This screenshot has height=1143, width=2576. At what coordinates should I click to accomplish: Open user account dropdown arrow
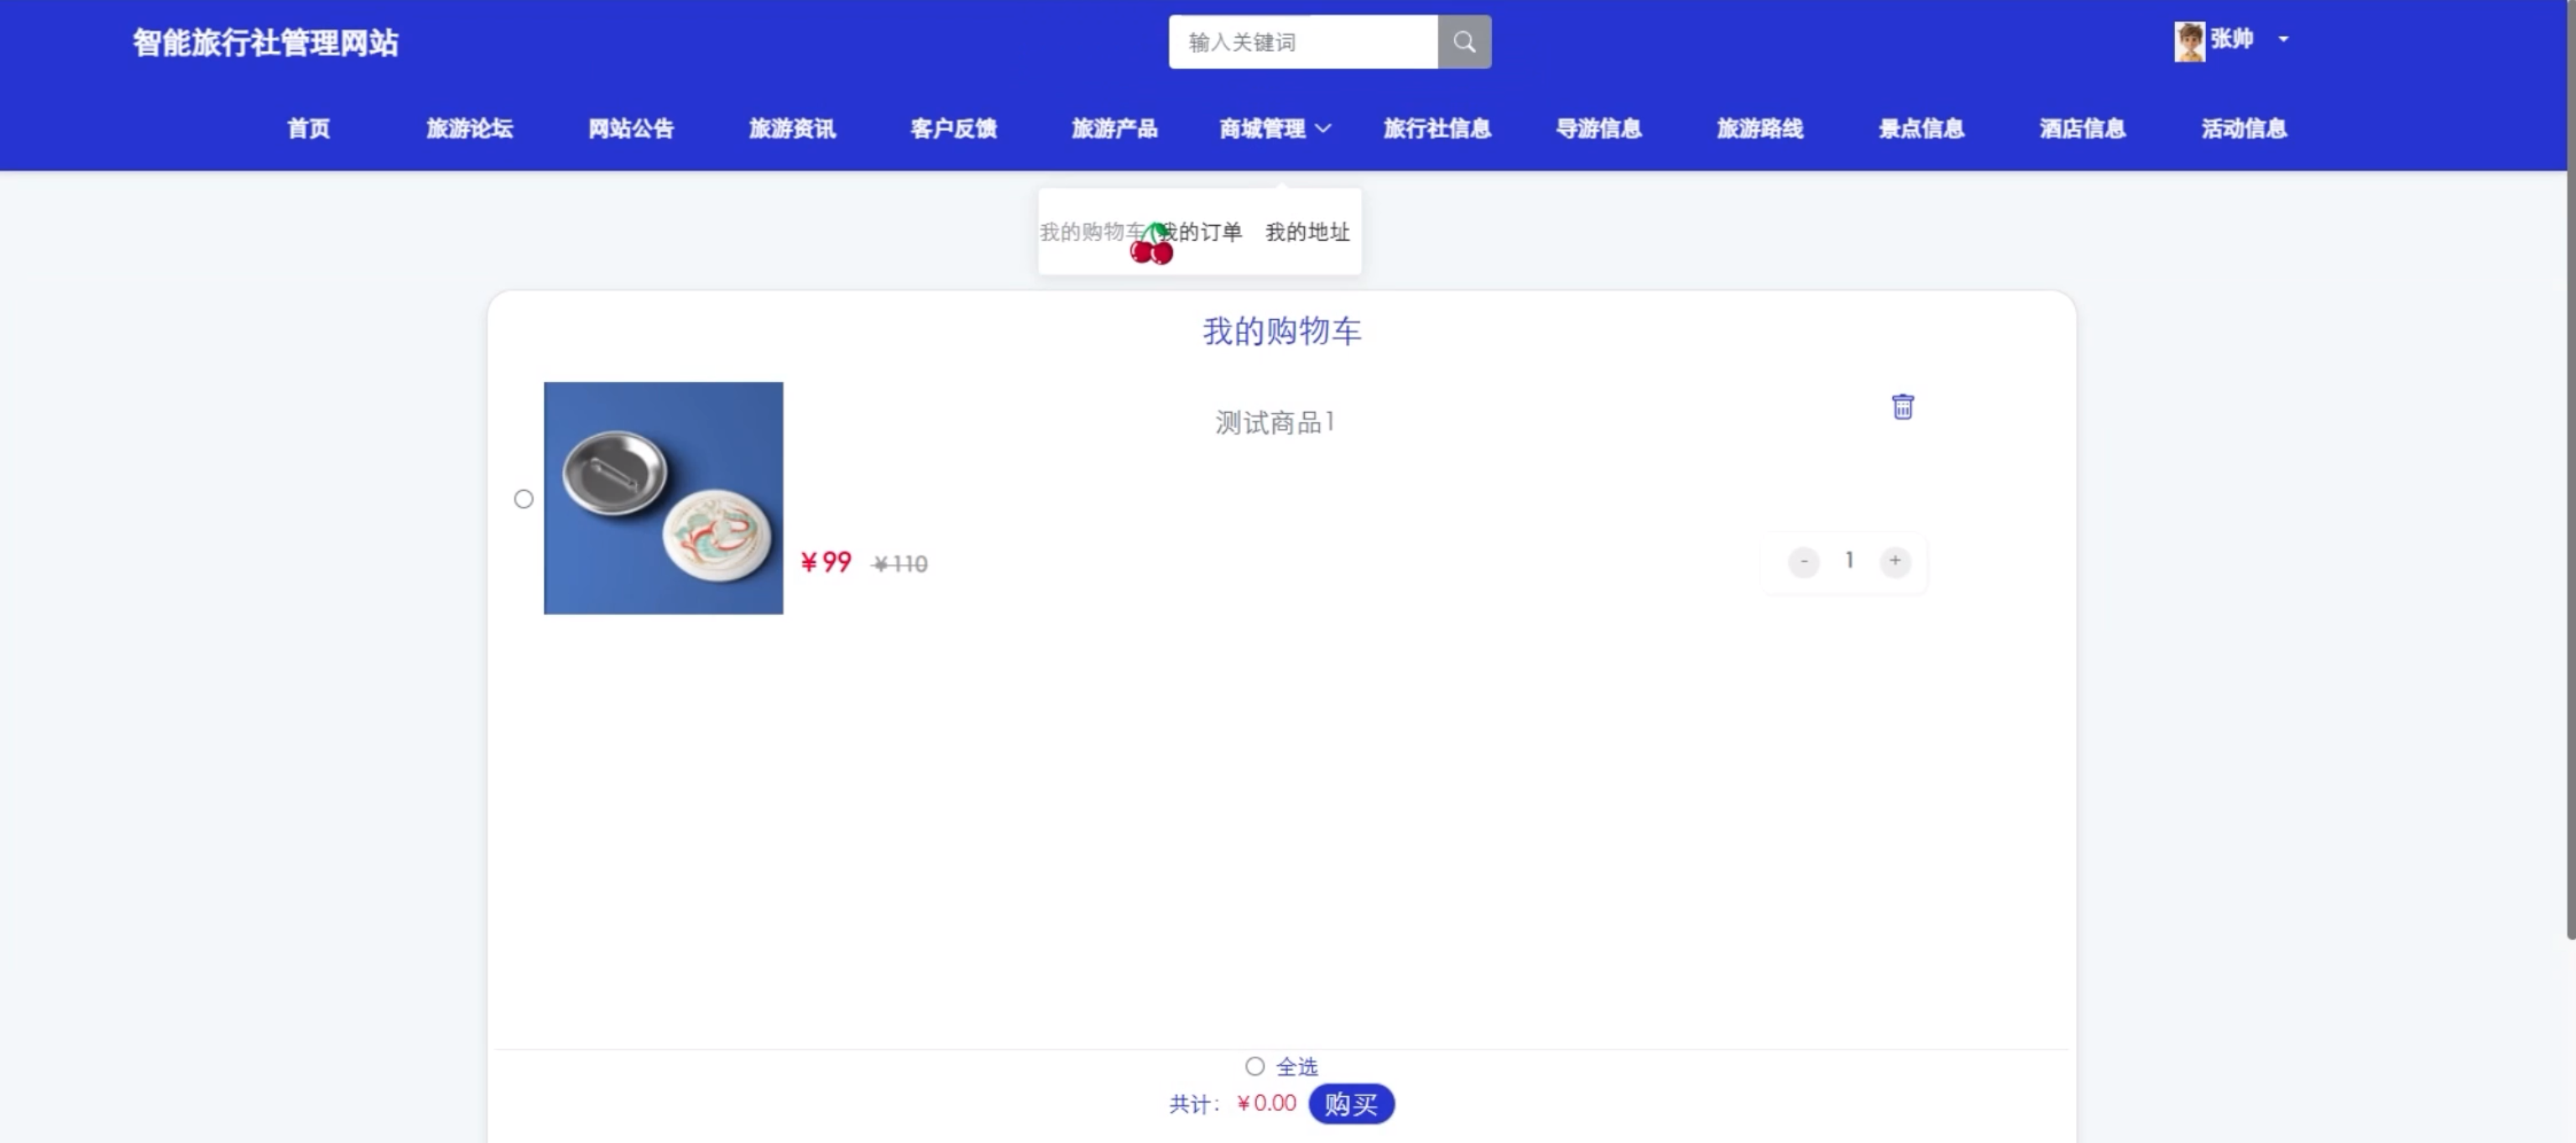pyautogui.click(x=2283, y=40)
